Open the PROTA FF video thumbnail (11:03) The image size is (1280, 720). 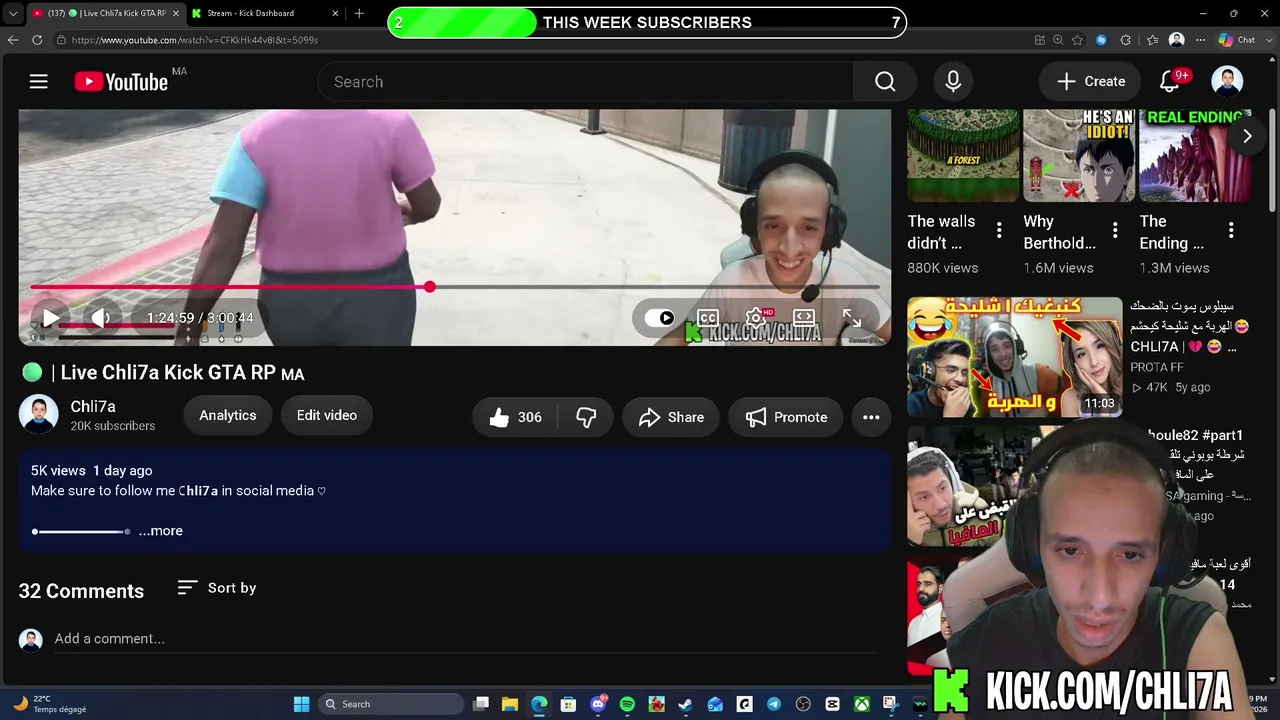coord(1015,357)
